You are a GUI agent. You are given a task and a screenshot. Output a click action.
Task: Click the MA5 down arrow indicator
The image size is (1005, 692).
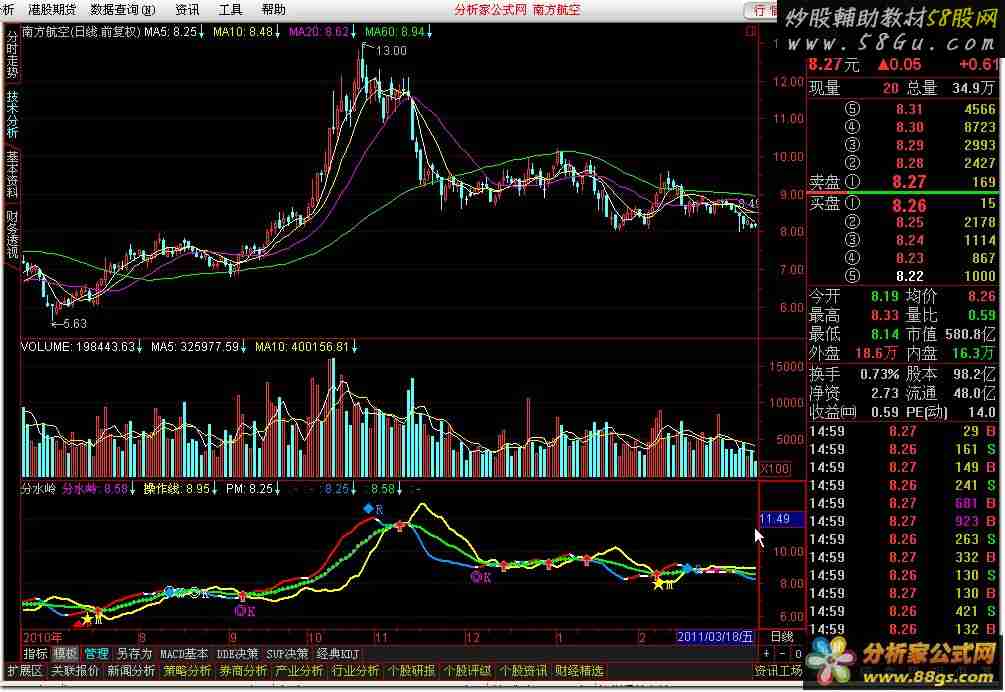[x=201, y=31]
